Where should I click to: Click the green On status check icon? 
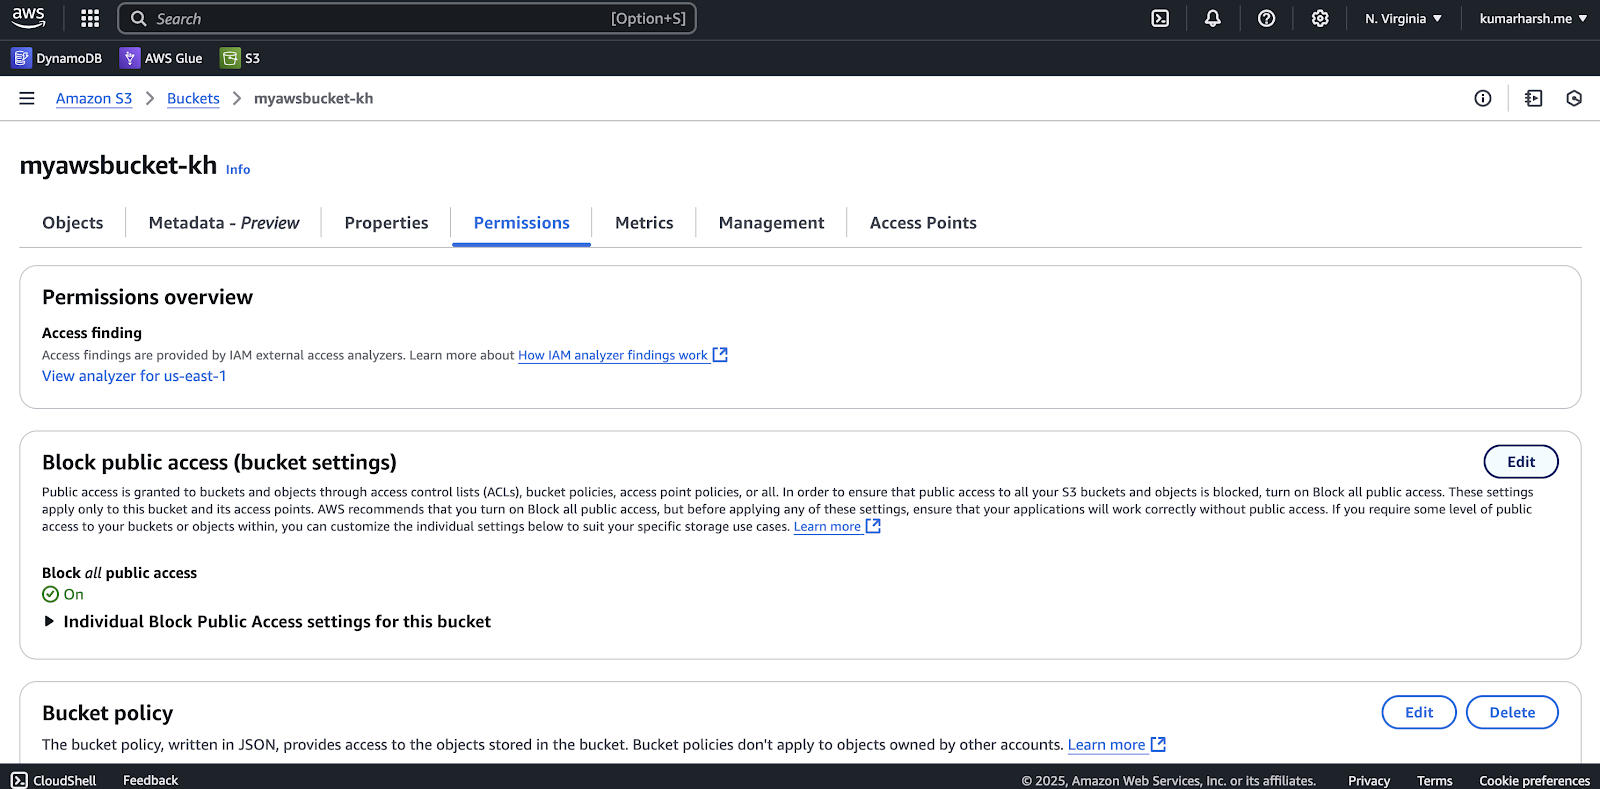[51, 594]
